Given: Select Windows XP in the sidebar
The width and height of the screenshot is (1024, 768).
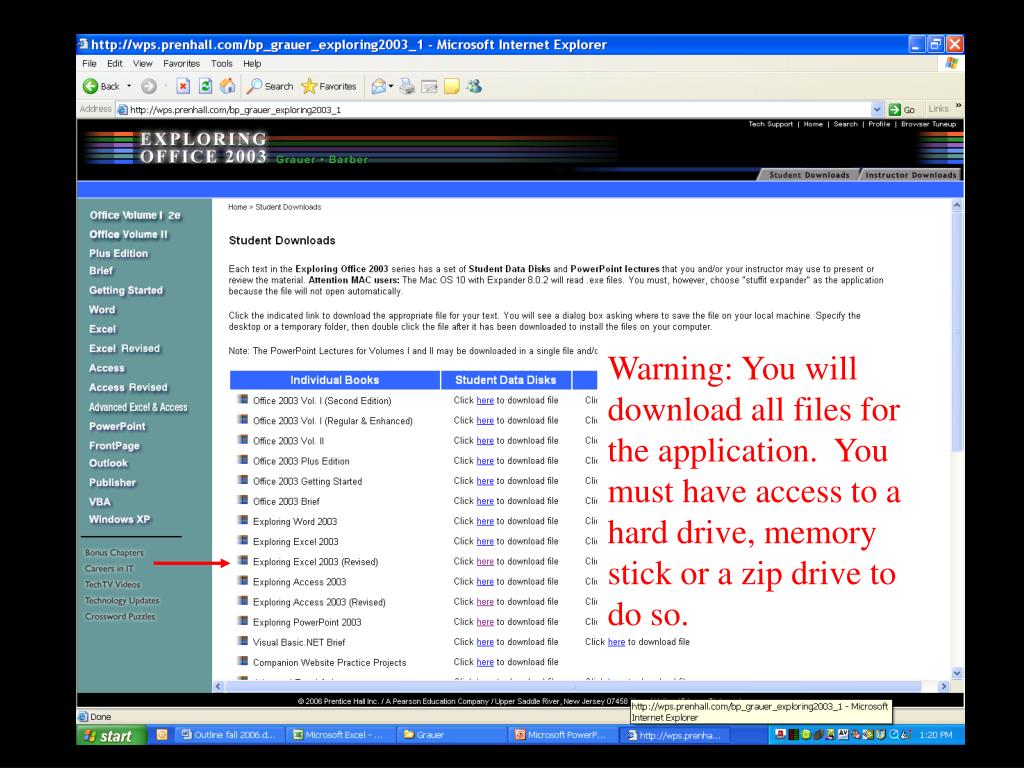Looking at the screenshot, I should tap(120, 519).
